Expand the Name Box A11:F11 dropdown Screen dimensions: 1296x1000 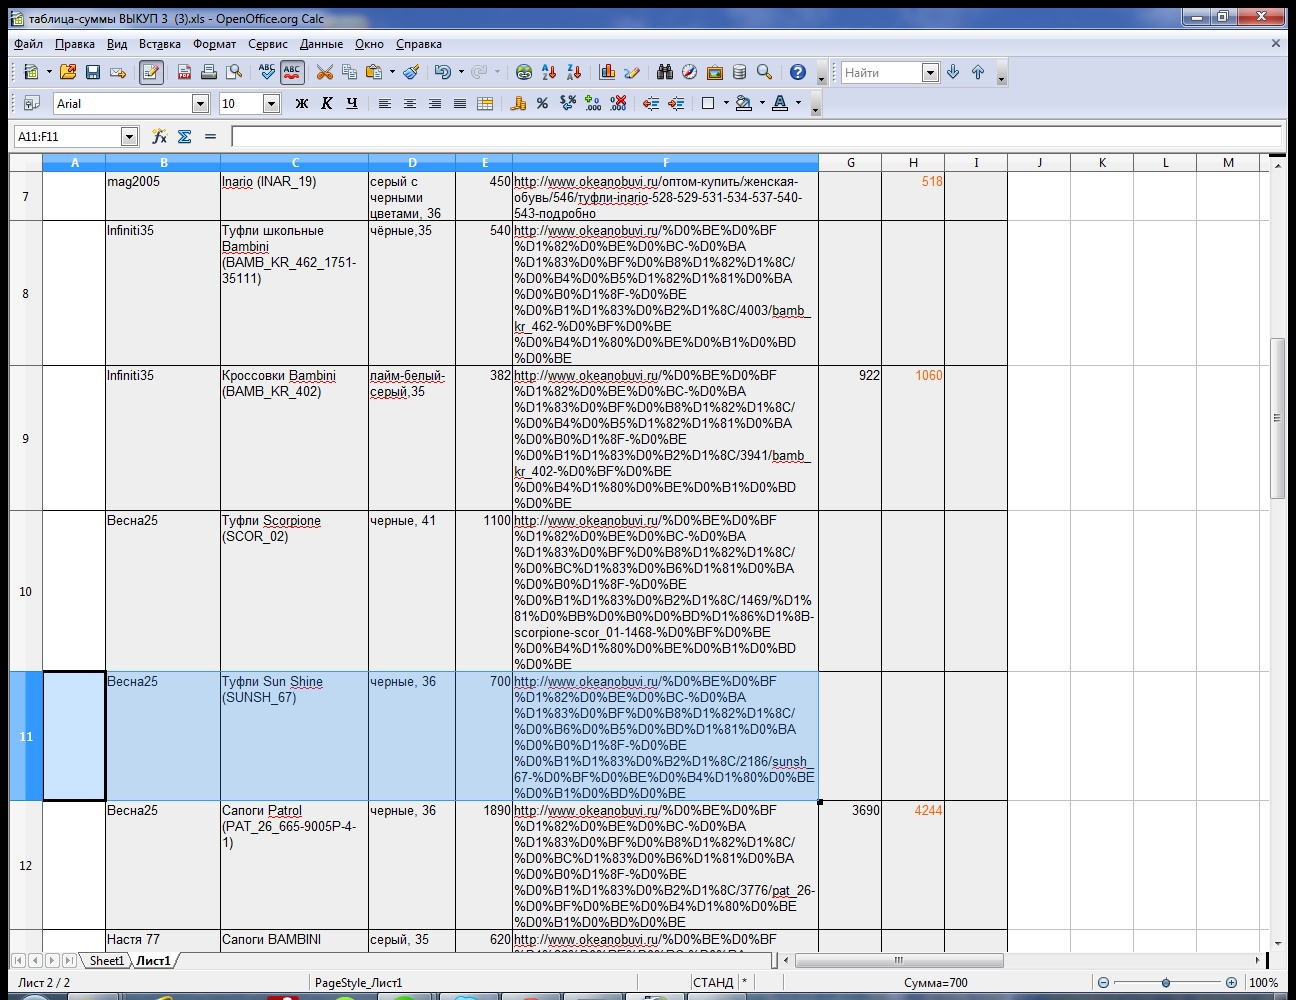[129, 137]
